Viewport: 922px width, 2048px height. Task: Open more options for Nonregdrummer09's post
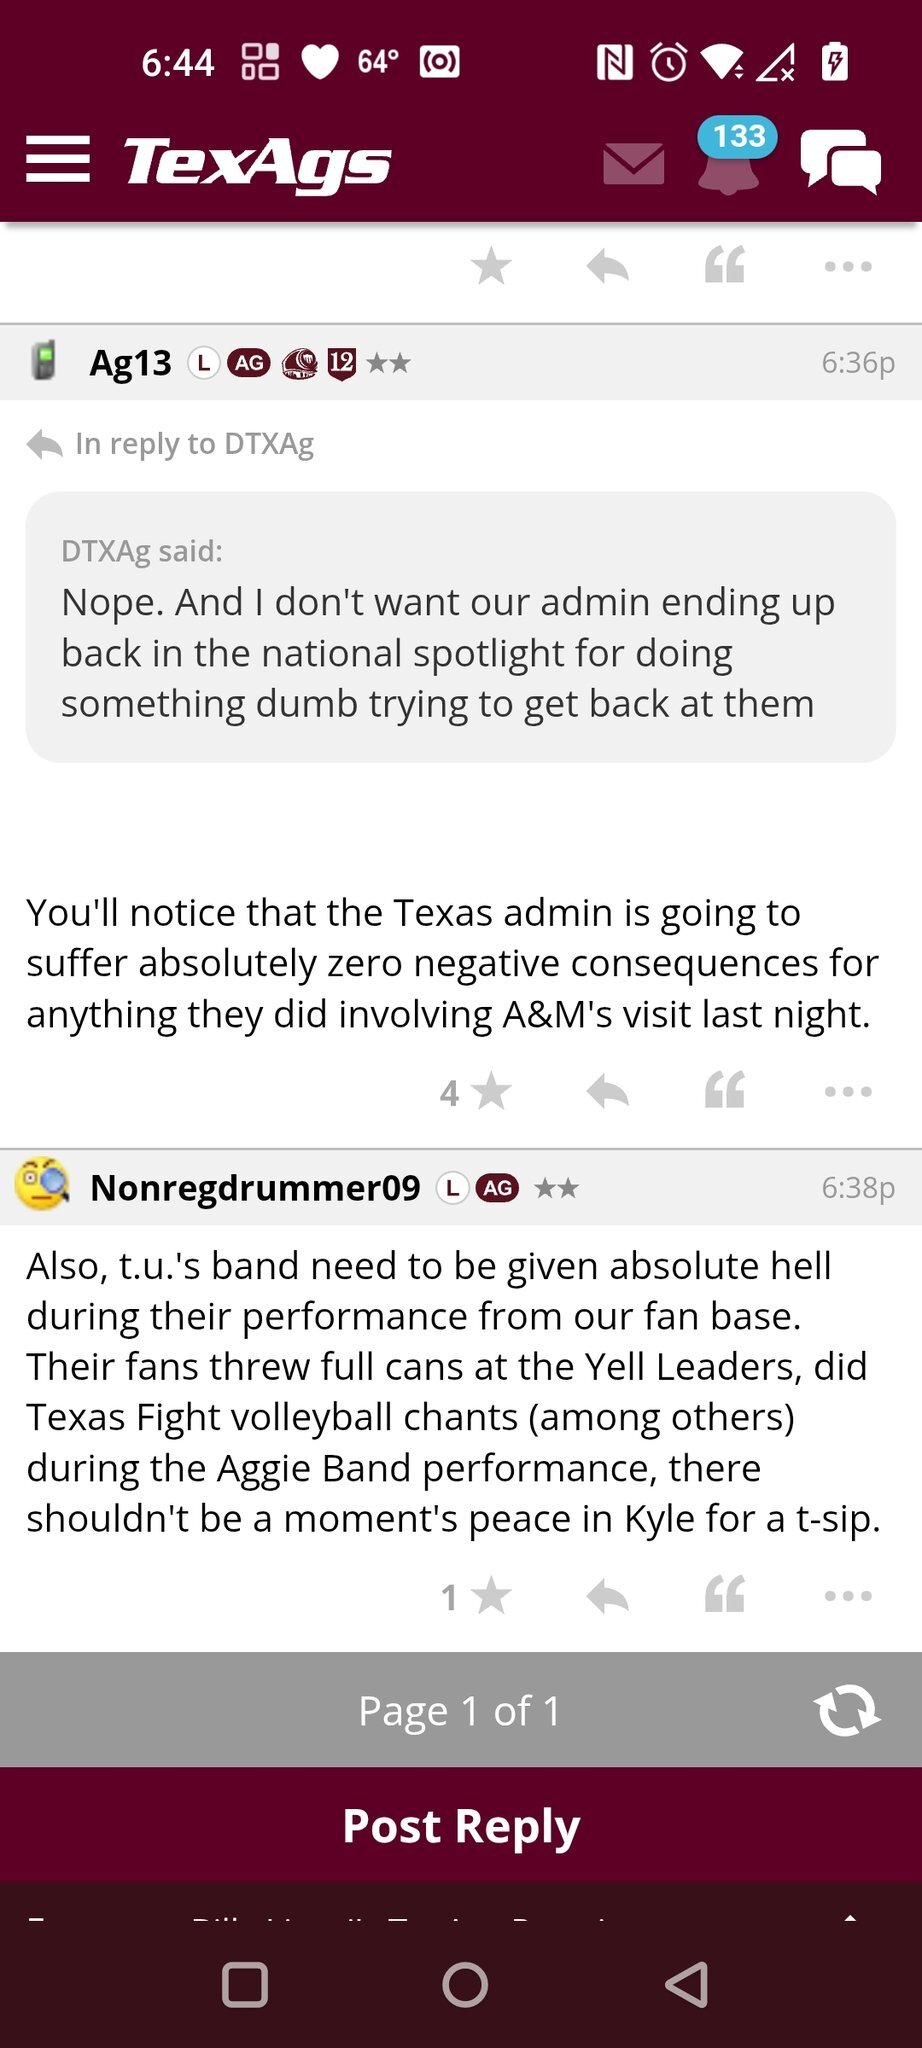848,1596
